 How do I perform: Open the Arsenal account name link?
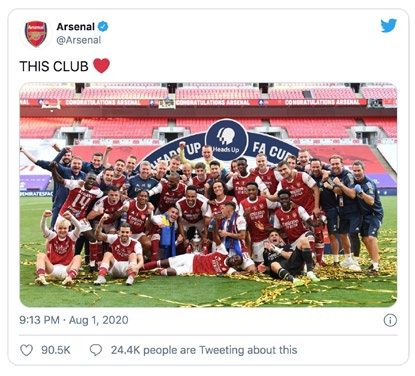(76, 26)
